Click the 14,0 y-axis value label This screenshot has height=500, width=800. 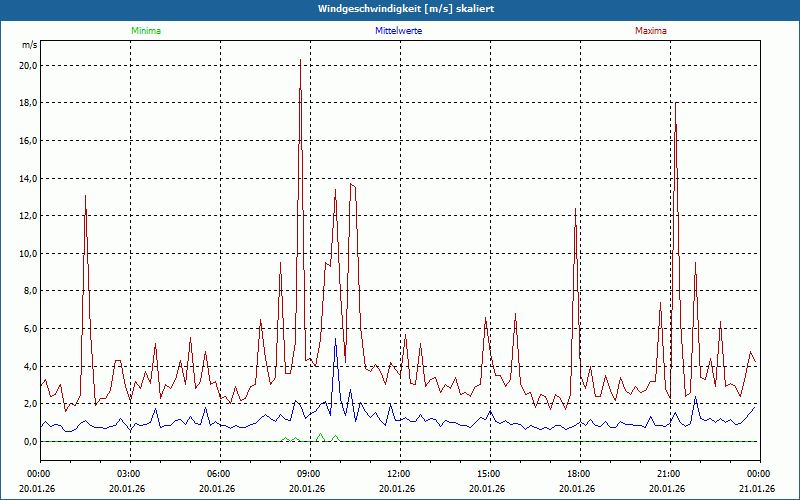click(x=28, y=179)
